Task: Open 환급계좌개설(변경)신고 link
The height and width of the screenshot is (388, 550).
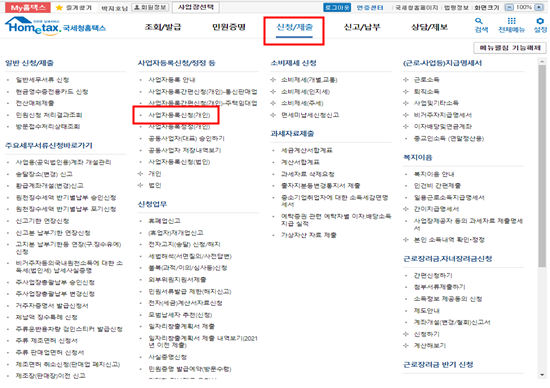Action: click(x=49, y=185)
